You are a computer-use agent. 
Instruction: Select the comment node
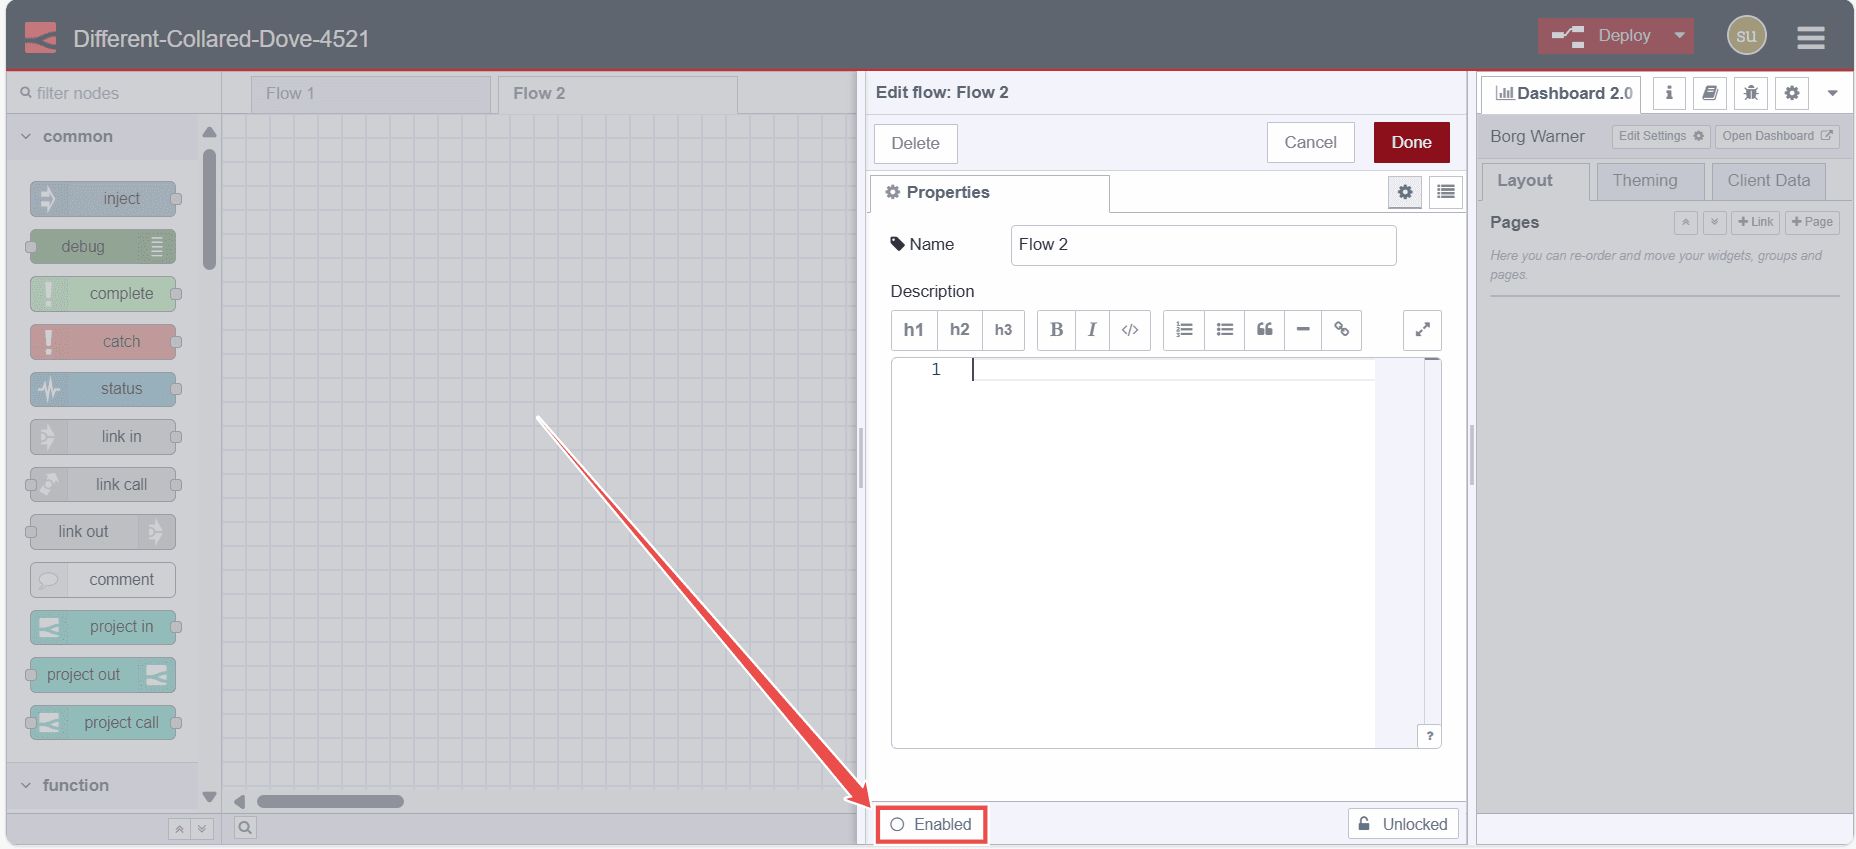(103, 580)
